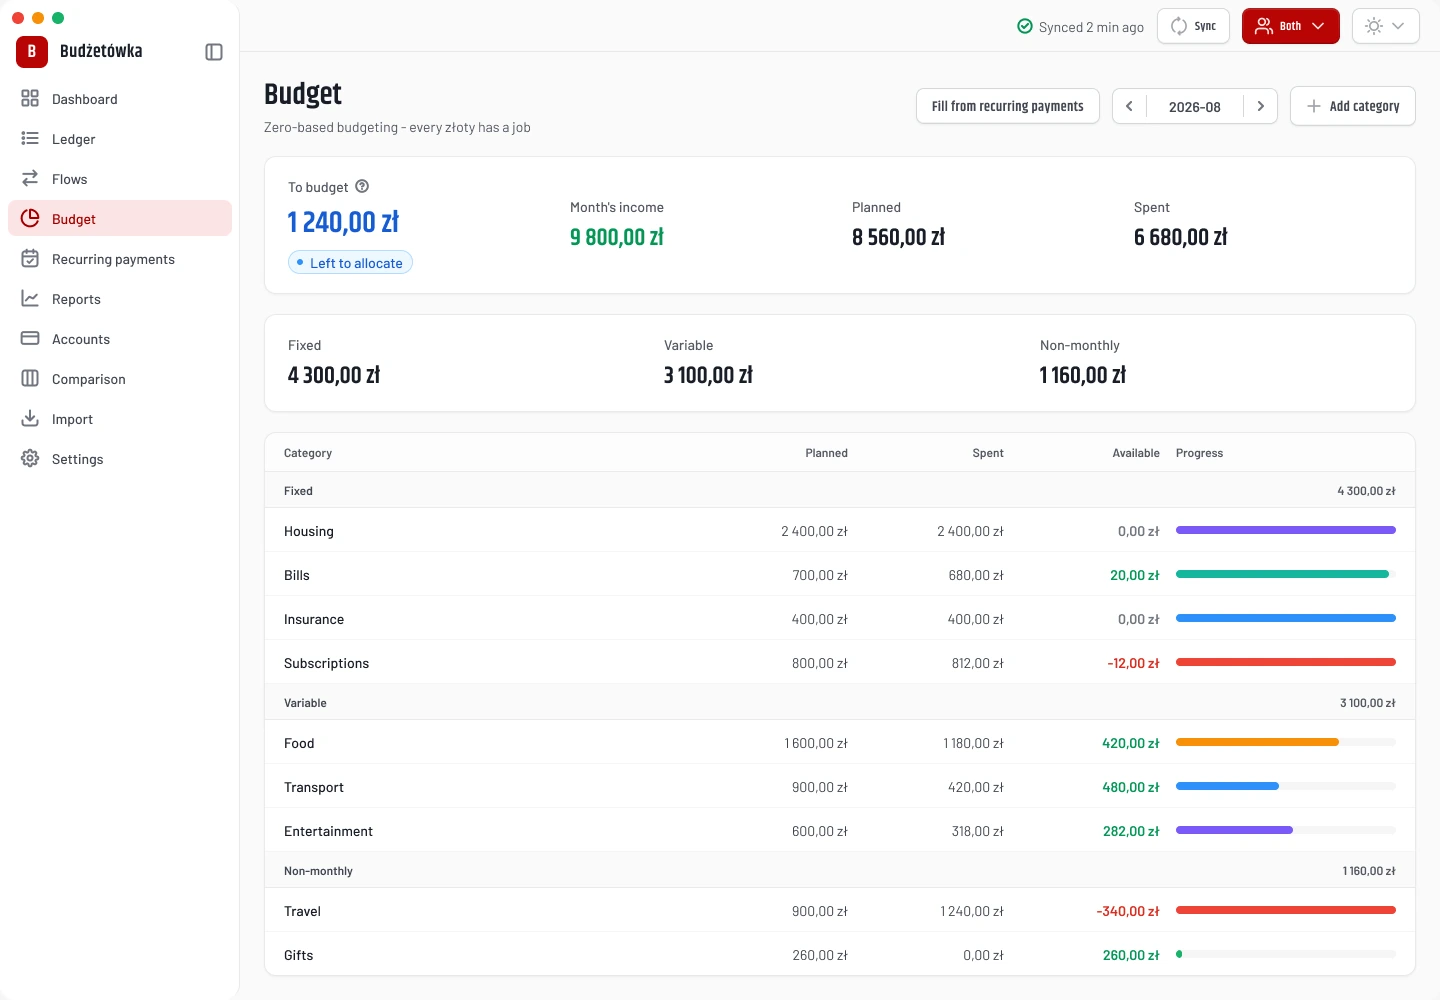Select the 2026-08 month field
The image size is (1440, 1000).
pos(1194,107)
